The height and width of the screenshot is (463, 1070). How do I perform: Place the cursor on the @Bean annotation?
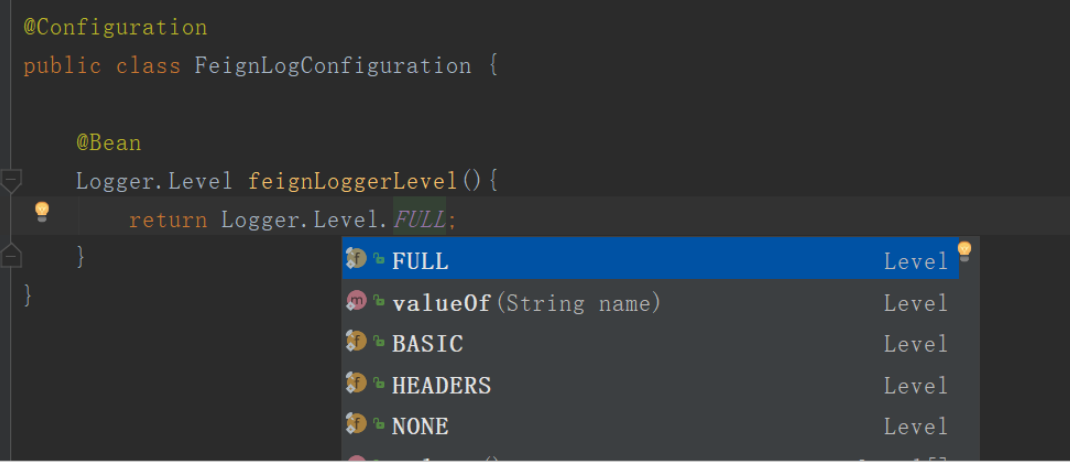click(x=108, y=143)
